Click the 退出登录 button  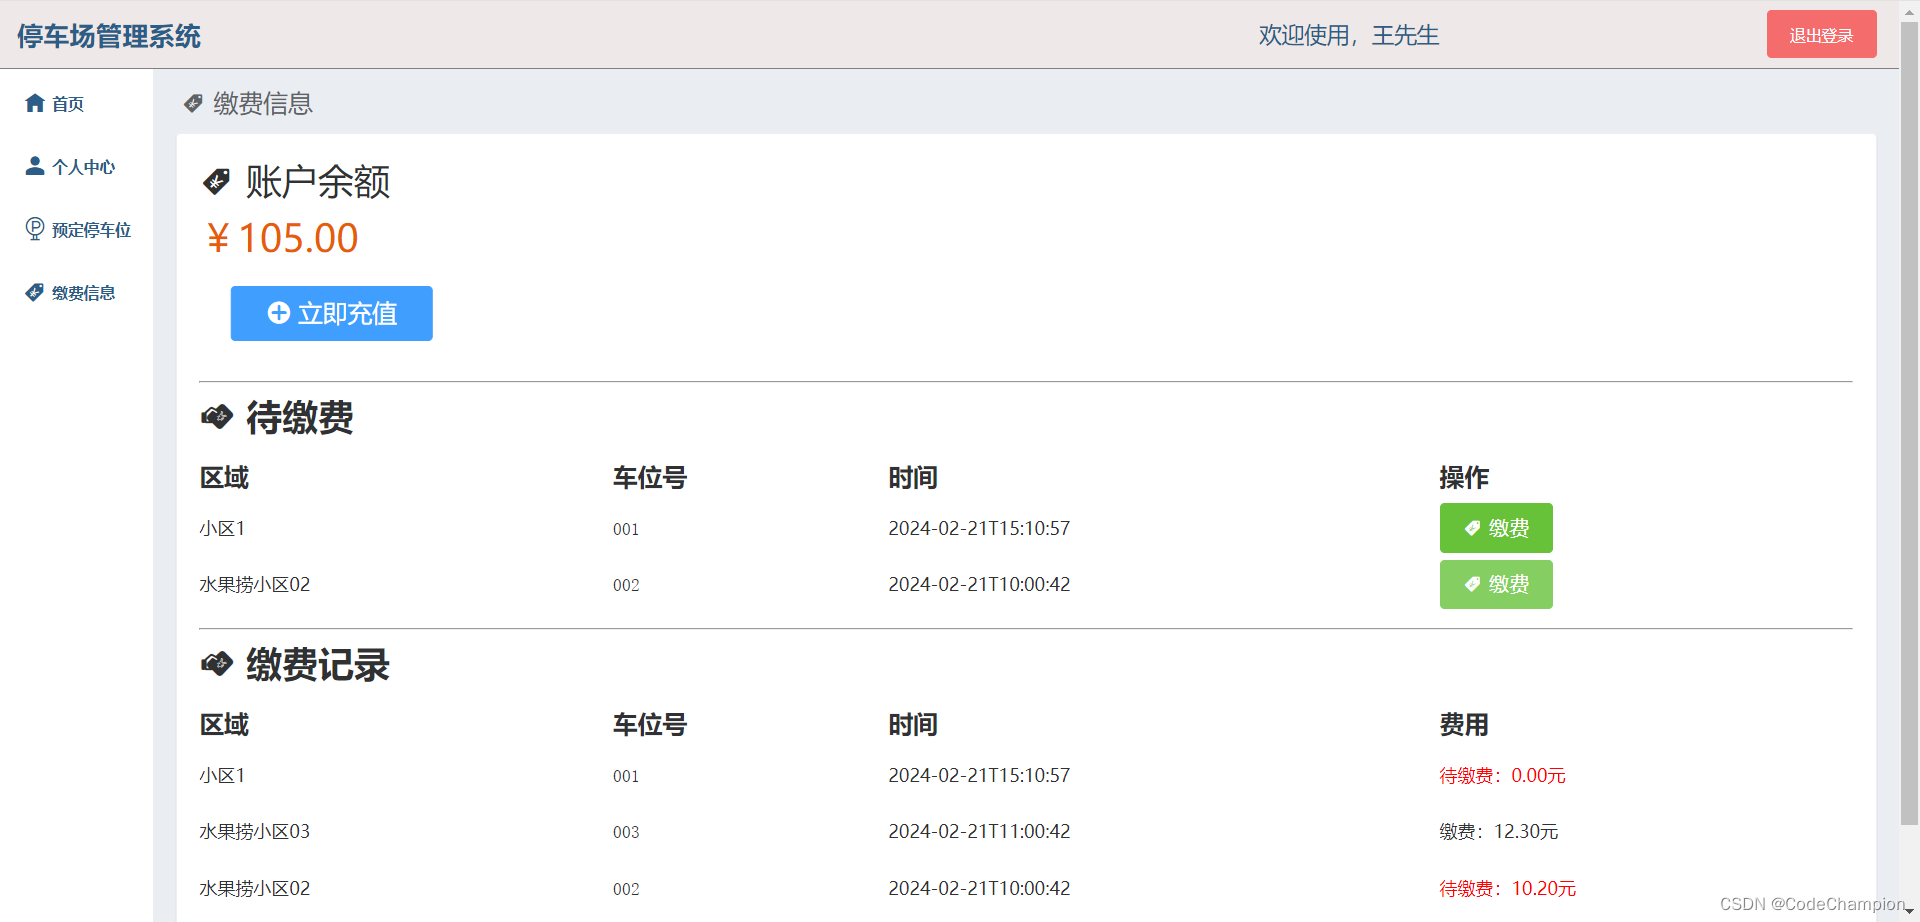[1821, 34]
